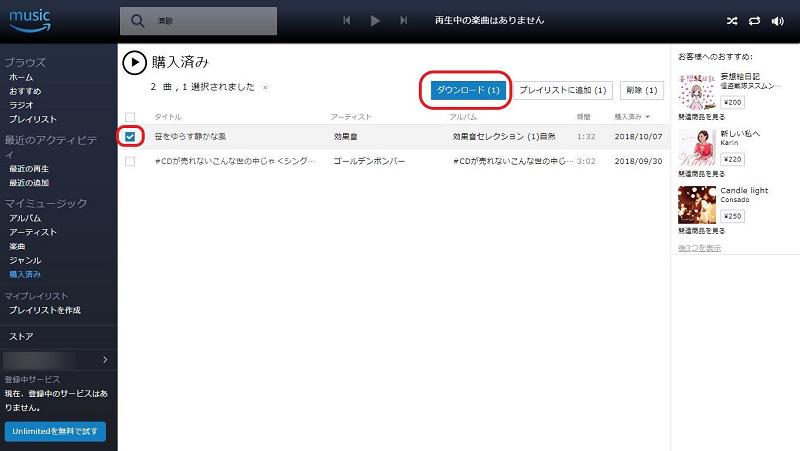Go to ホーム in sidebar

[x=21, y=77]
